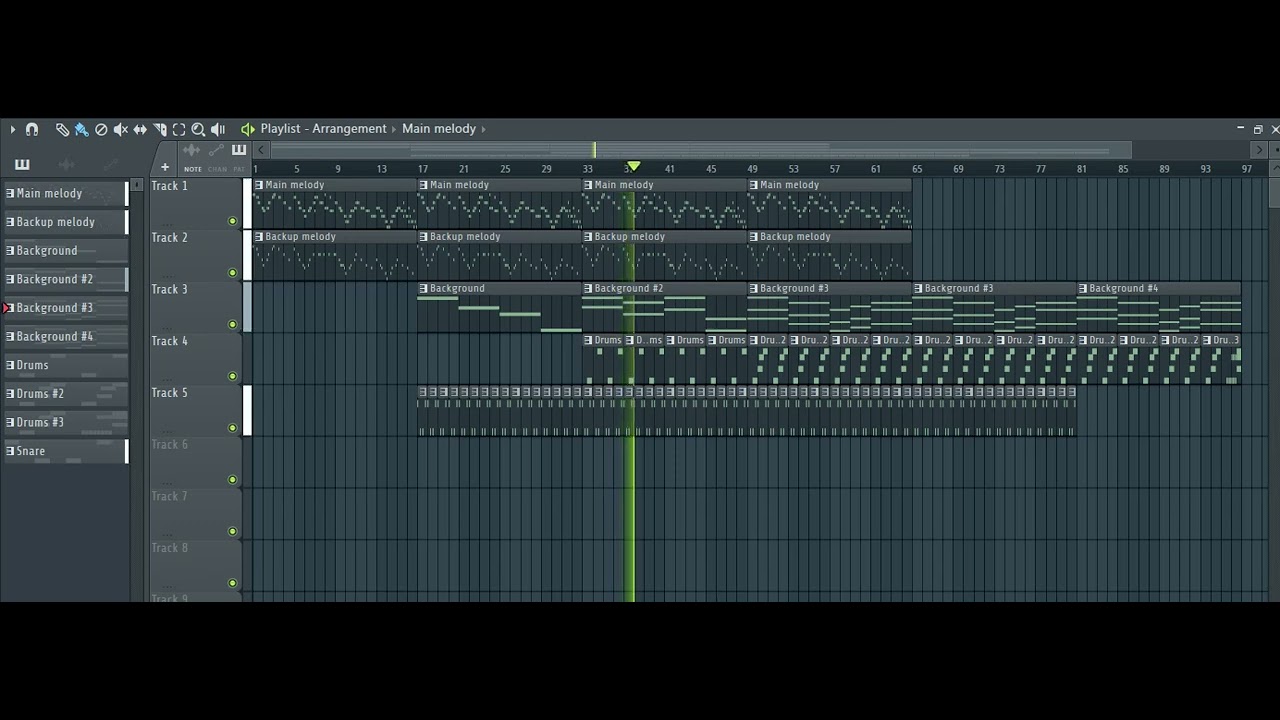Viewport: 1280px width, 720px height.
Task: Show patterns in the picker panel
Action: [x=22, y=164]
